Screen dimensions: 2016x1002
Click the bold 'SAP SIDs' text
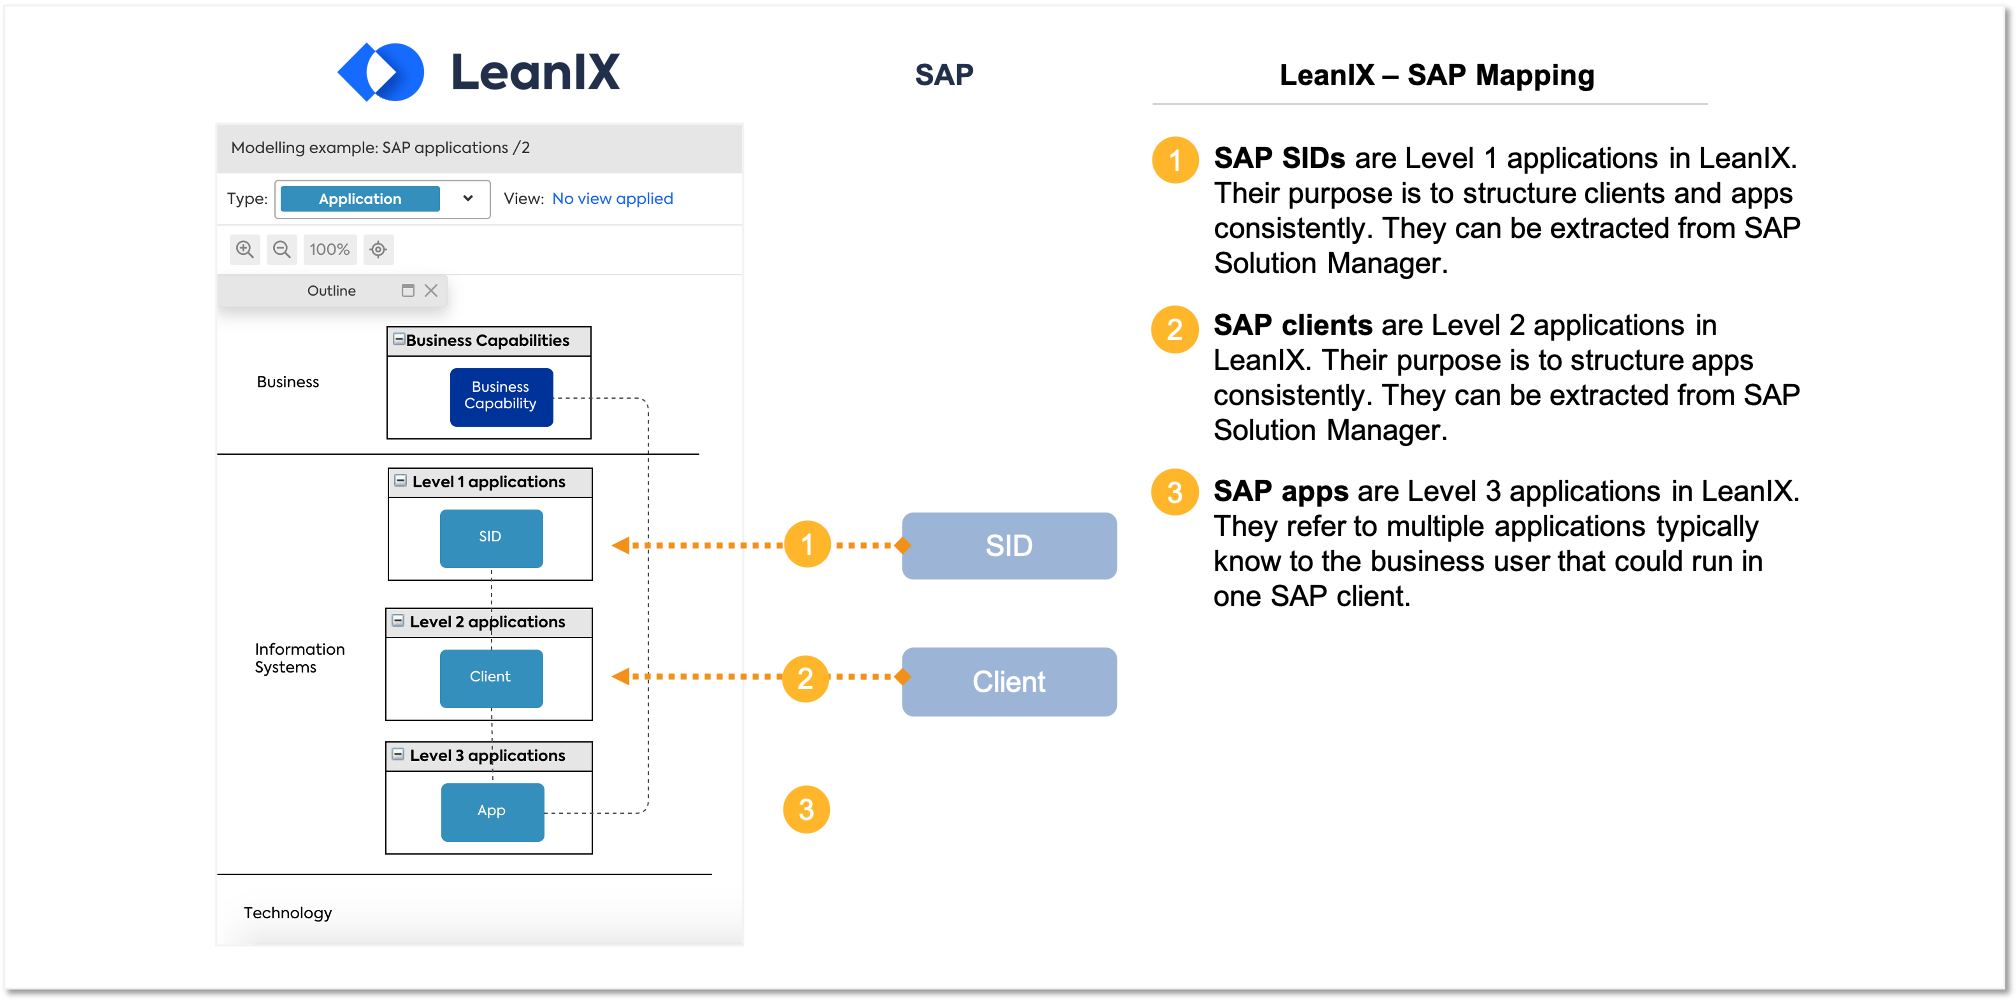1279,158
